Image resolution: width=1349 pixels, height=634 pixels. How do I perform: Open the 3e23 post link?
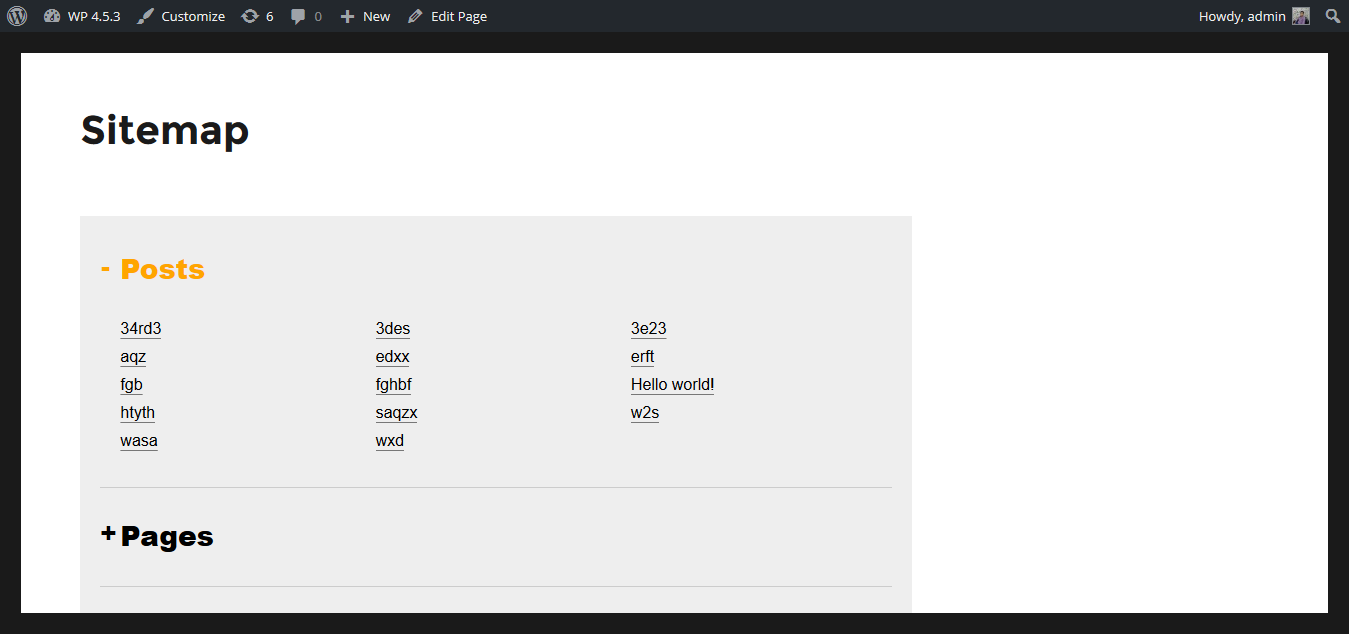[x=649, y=329]
